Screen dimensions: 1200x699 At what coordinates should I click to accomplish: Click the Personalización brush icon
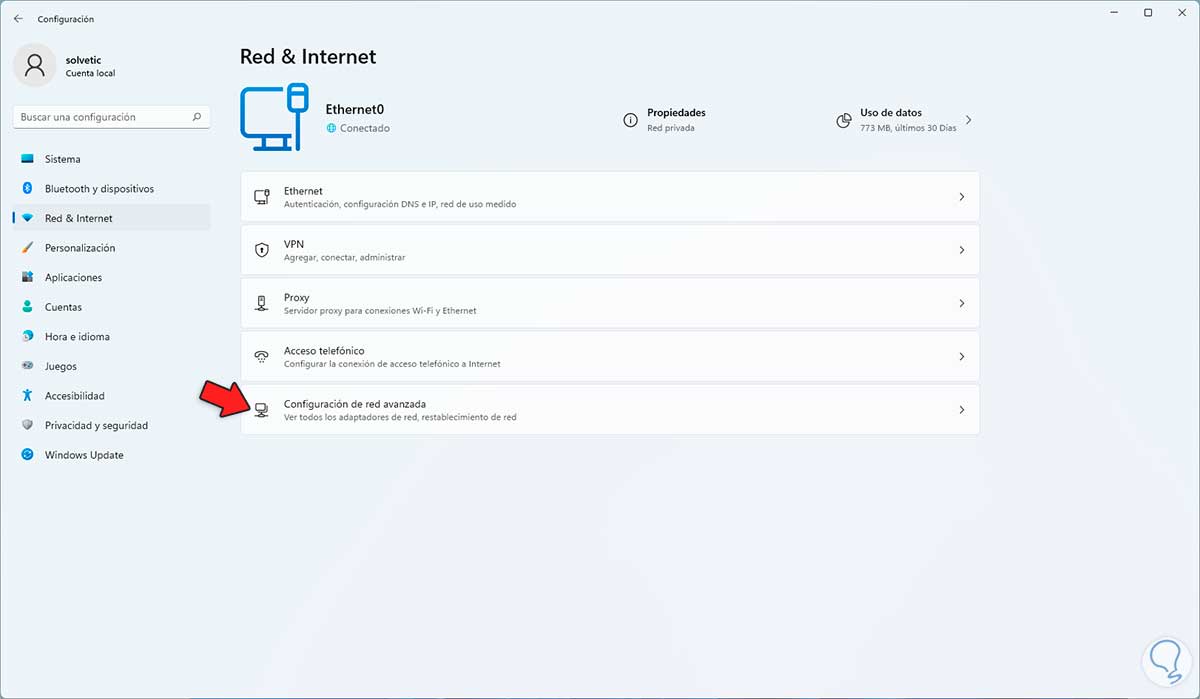pos(27,248)
